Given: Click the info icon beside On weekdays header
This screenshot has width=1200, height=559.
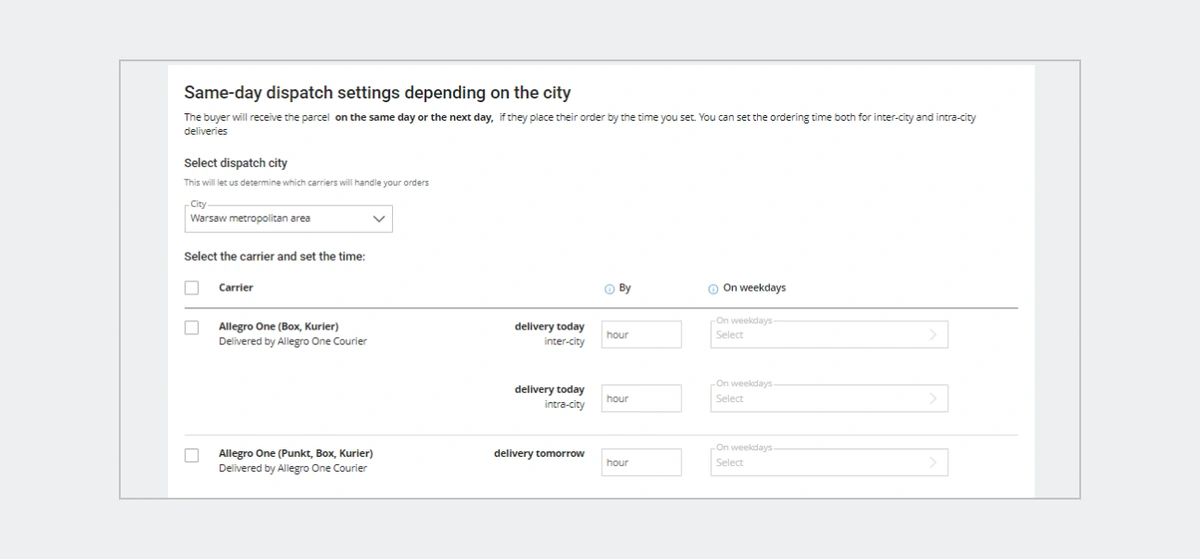Looking at the screenshot, I should pyautogui.click(x=713, y=289).
